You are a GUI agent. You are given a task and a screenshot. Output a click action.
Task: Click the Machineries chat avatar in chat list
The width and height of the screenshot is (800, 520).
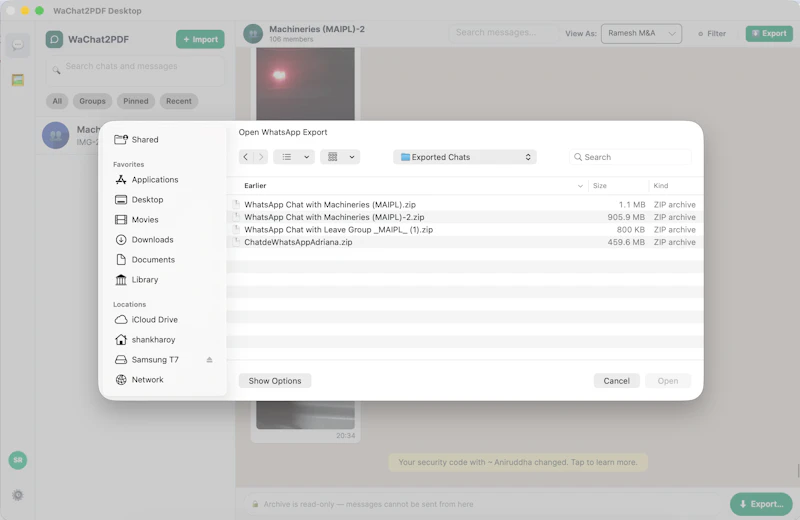click(56, 135)
